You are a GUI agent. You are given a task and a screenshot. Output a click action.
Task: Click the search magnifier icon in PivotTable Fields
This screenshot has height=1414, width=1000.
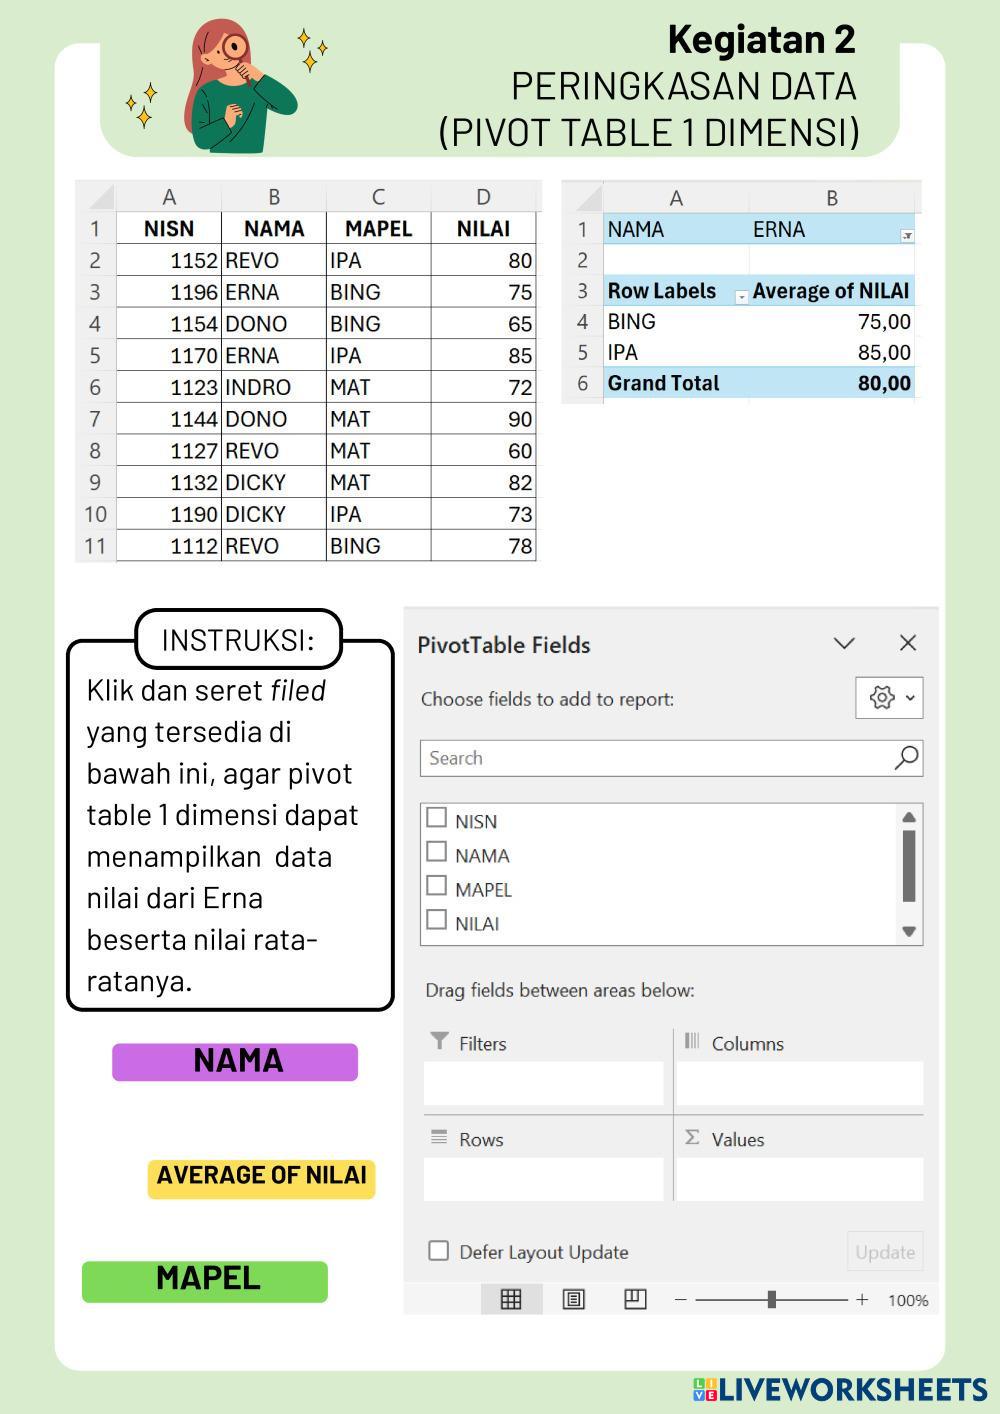[x=906, y=758]
